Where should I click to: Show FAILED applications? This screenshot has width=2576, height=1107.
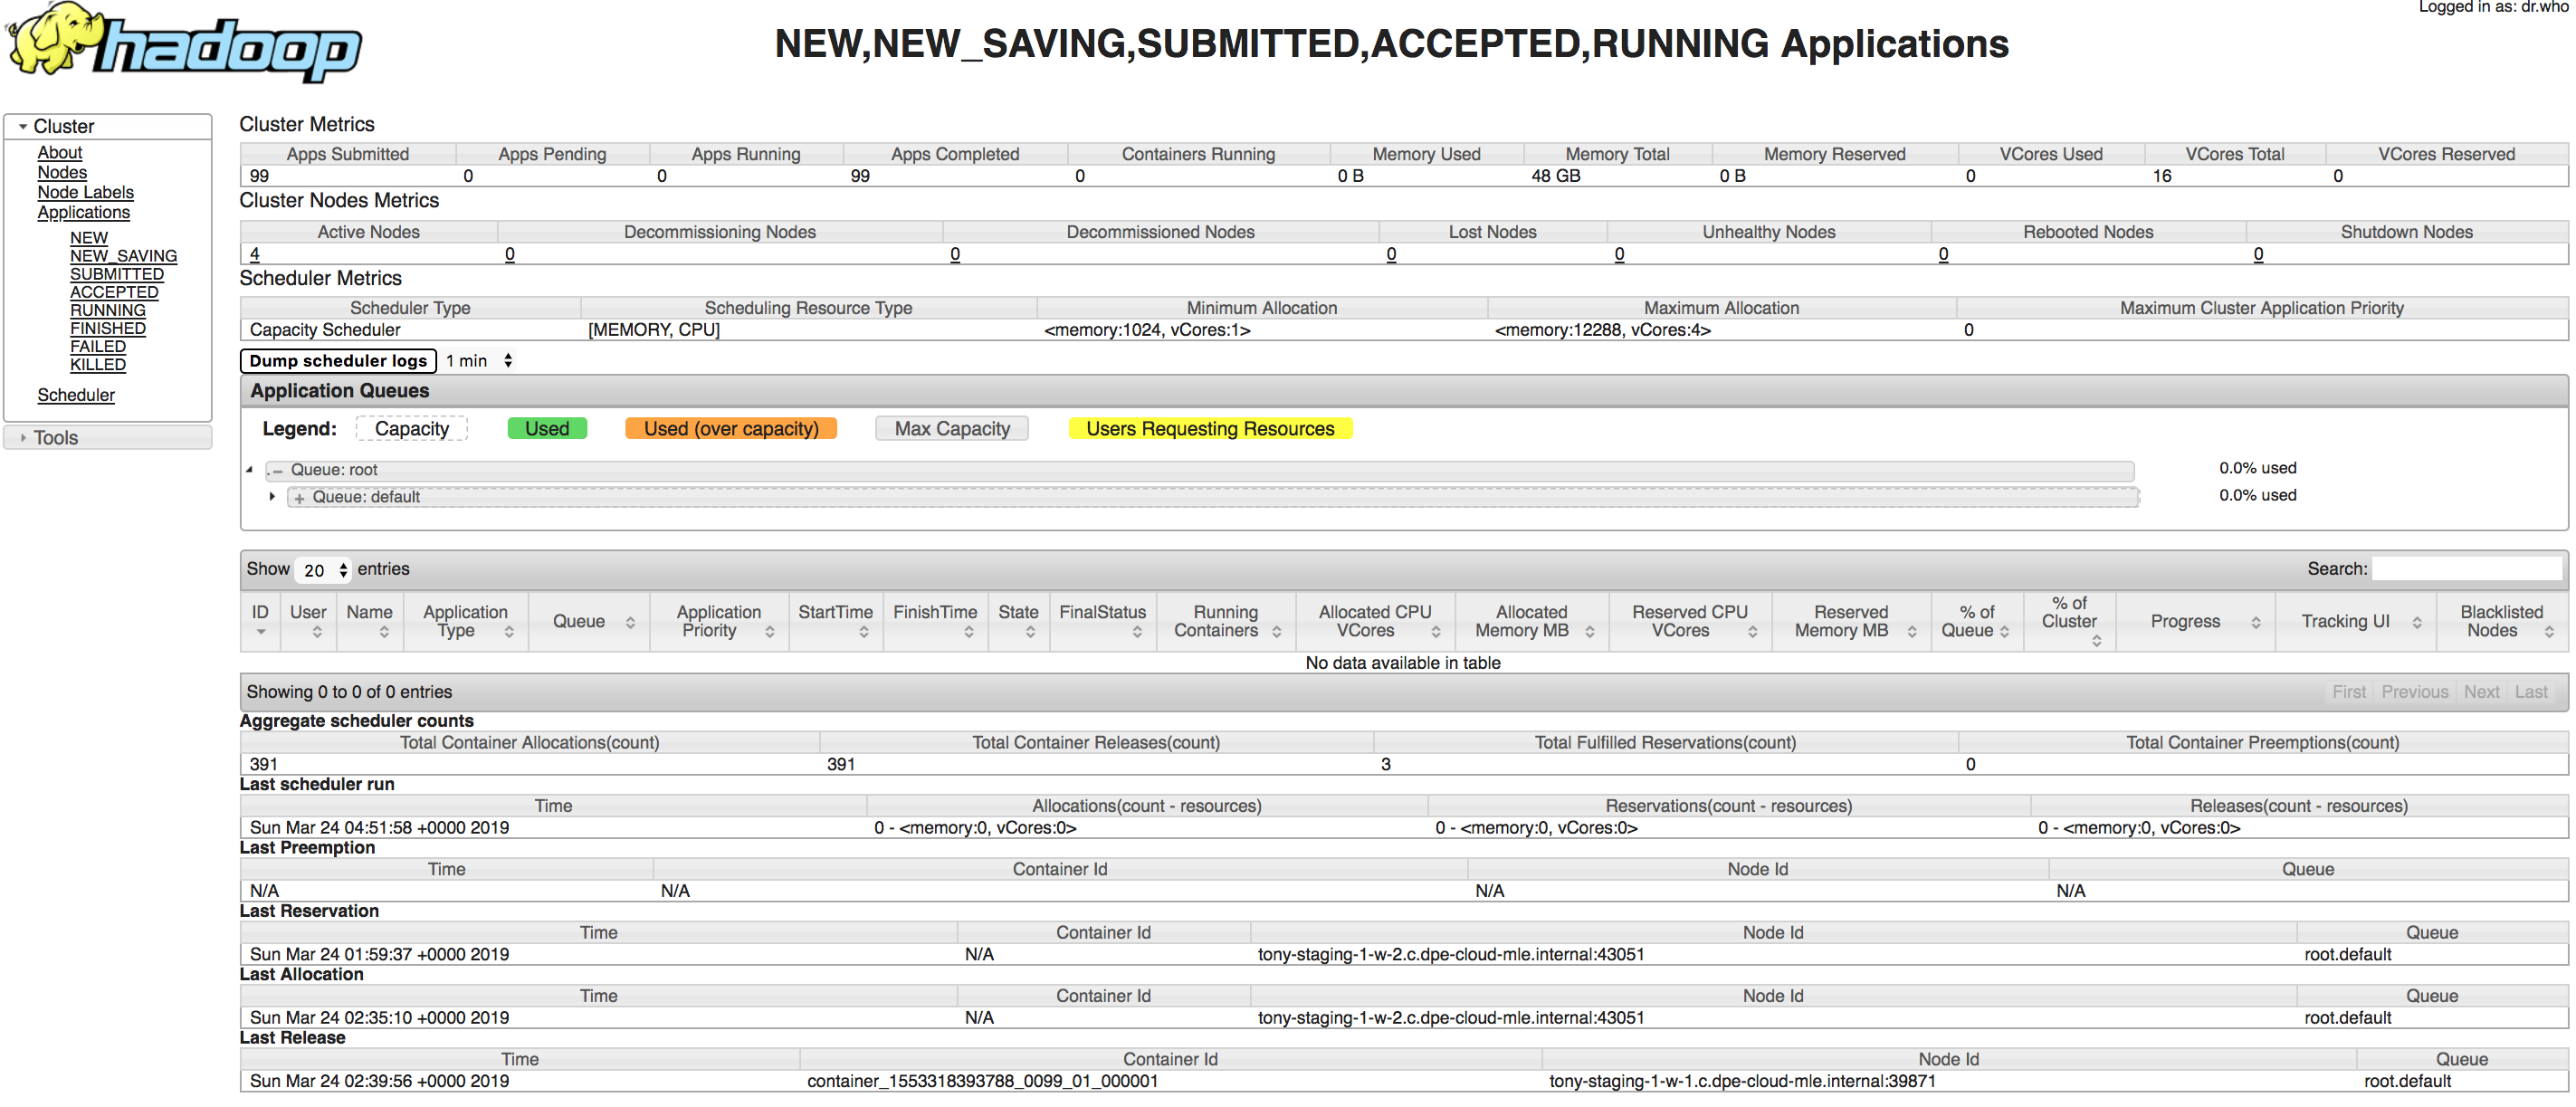pyautogui.click(x=97, y=346)
